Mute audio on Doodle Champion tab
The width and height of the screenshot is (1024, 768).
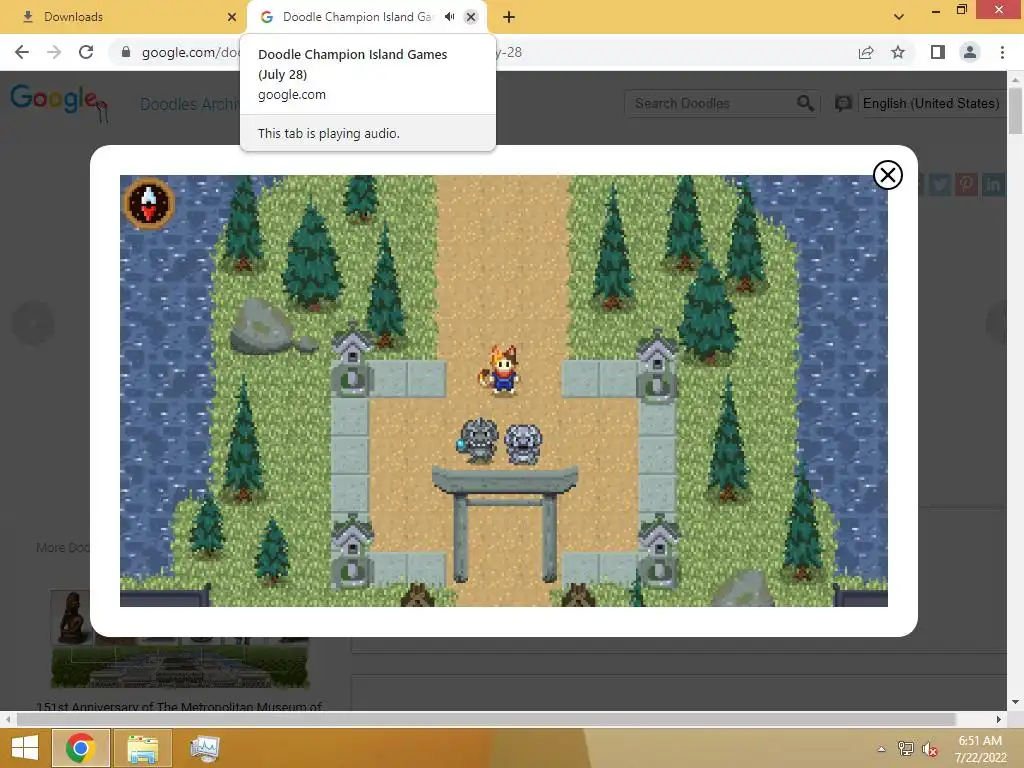[449, 17]
